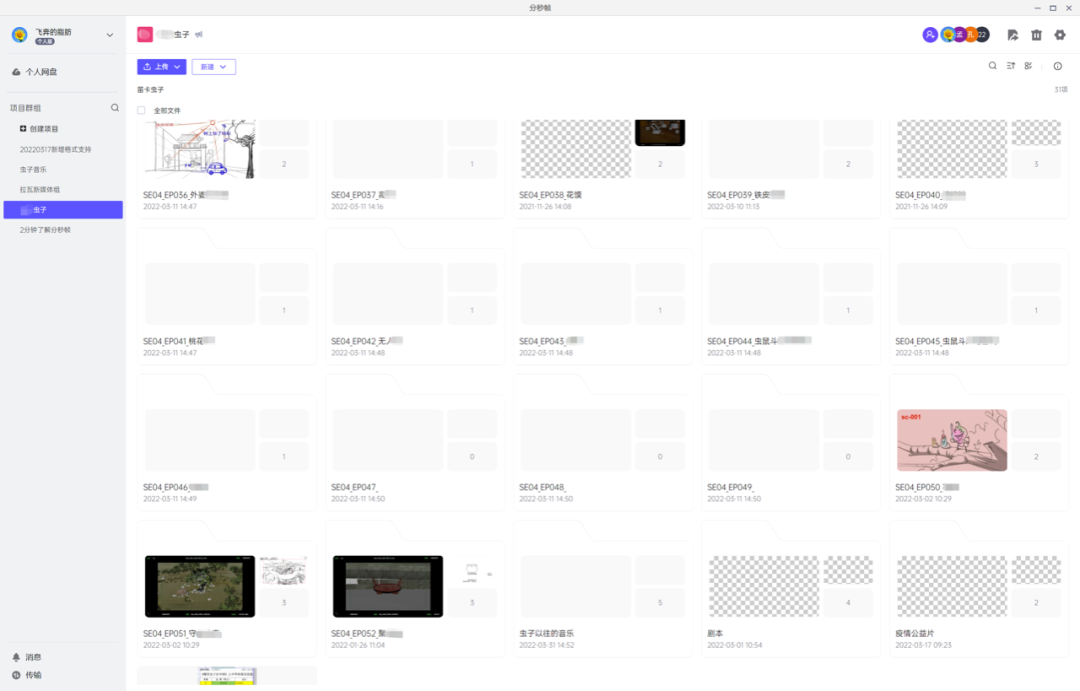The width and height of the screenshot is (1080, 691).
Task: Click the sunflower member avatar in header
Action: pos(948,34)
